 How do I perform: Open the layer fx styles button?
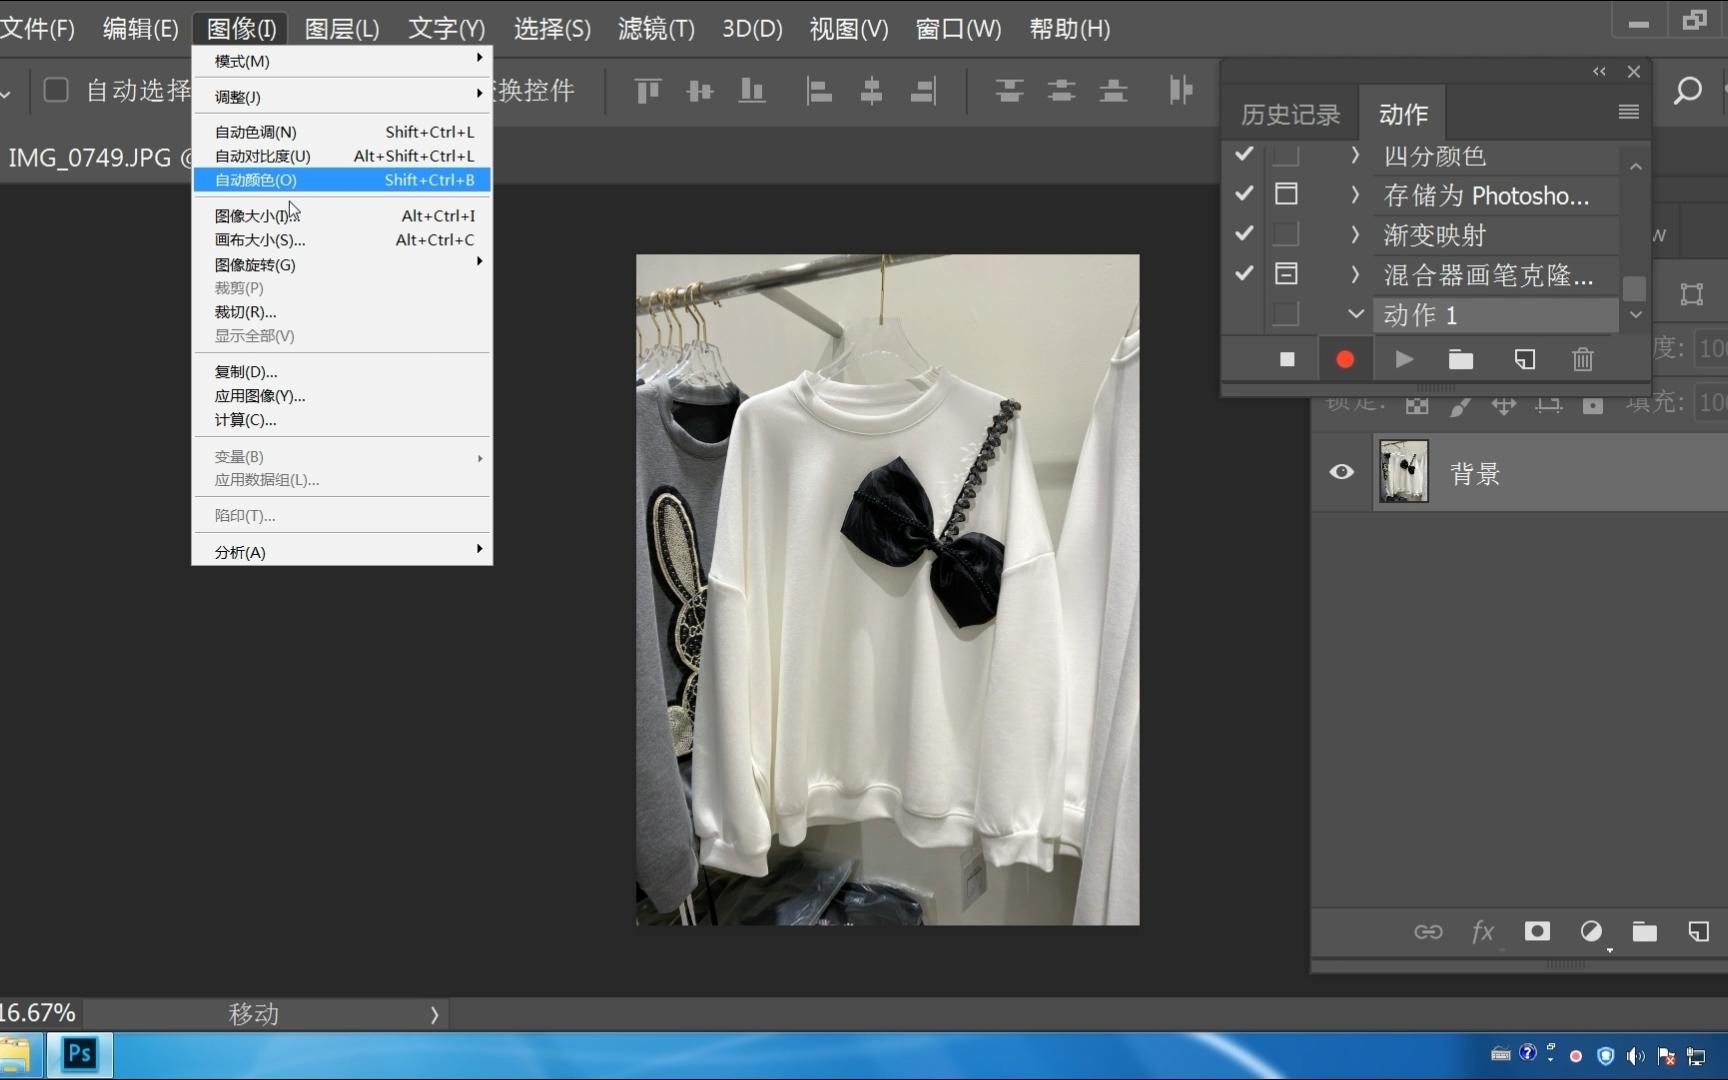1483,932
